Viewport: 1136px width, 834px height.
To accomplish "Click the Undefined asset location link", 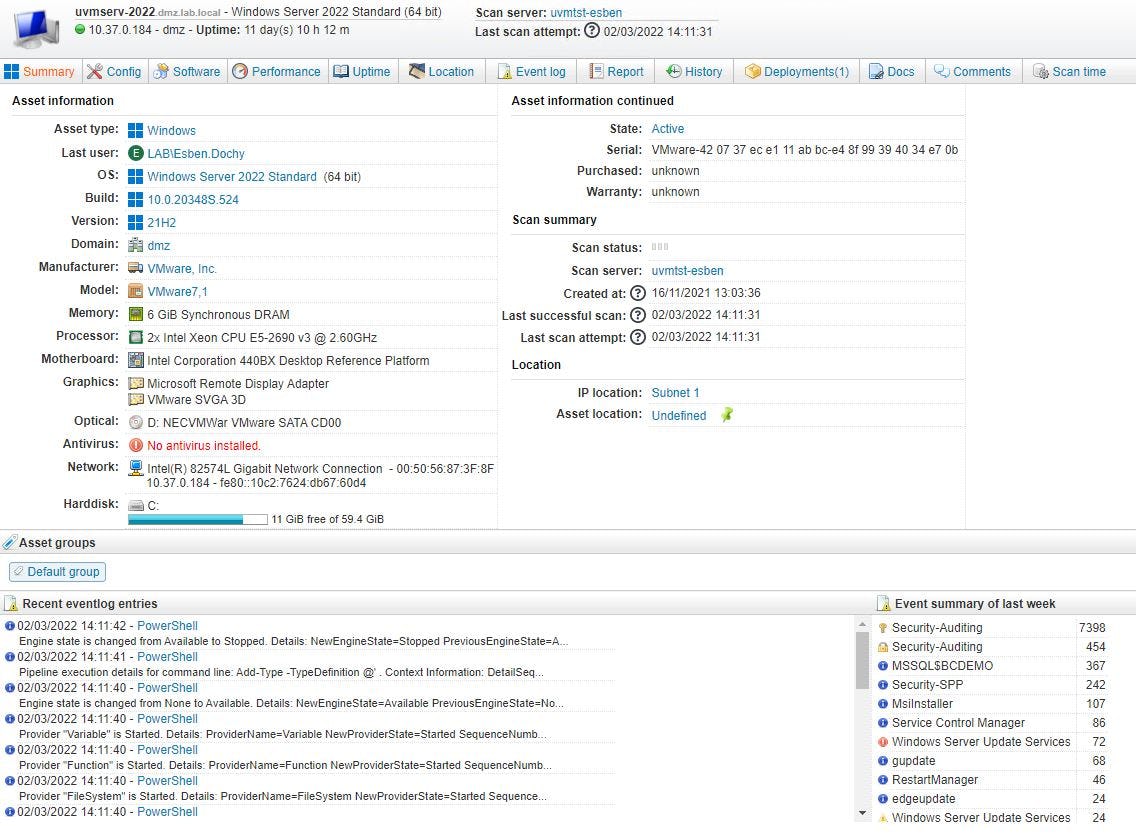I will pos(679,416).
